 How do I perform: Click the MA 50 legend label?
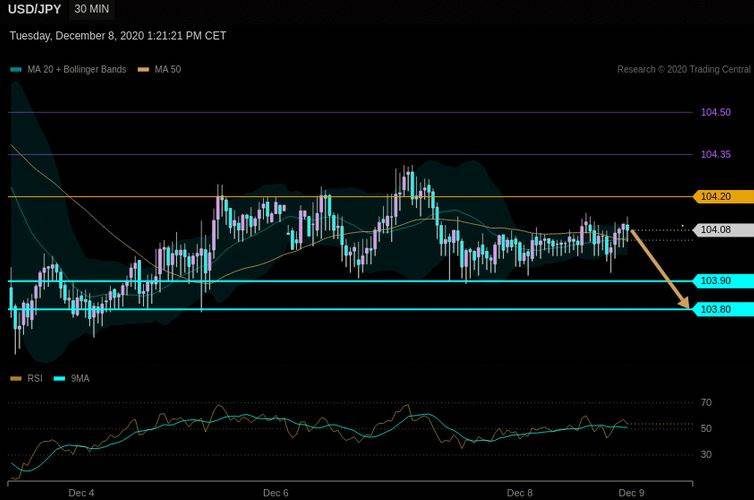[168, 69]
